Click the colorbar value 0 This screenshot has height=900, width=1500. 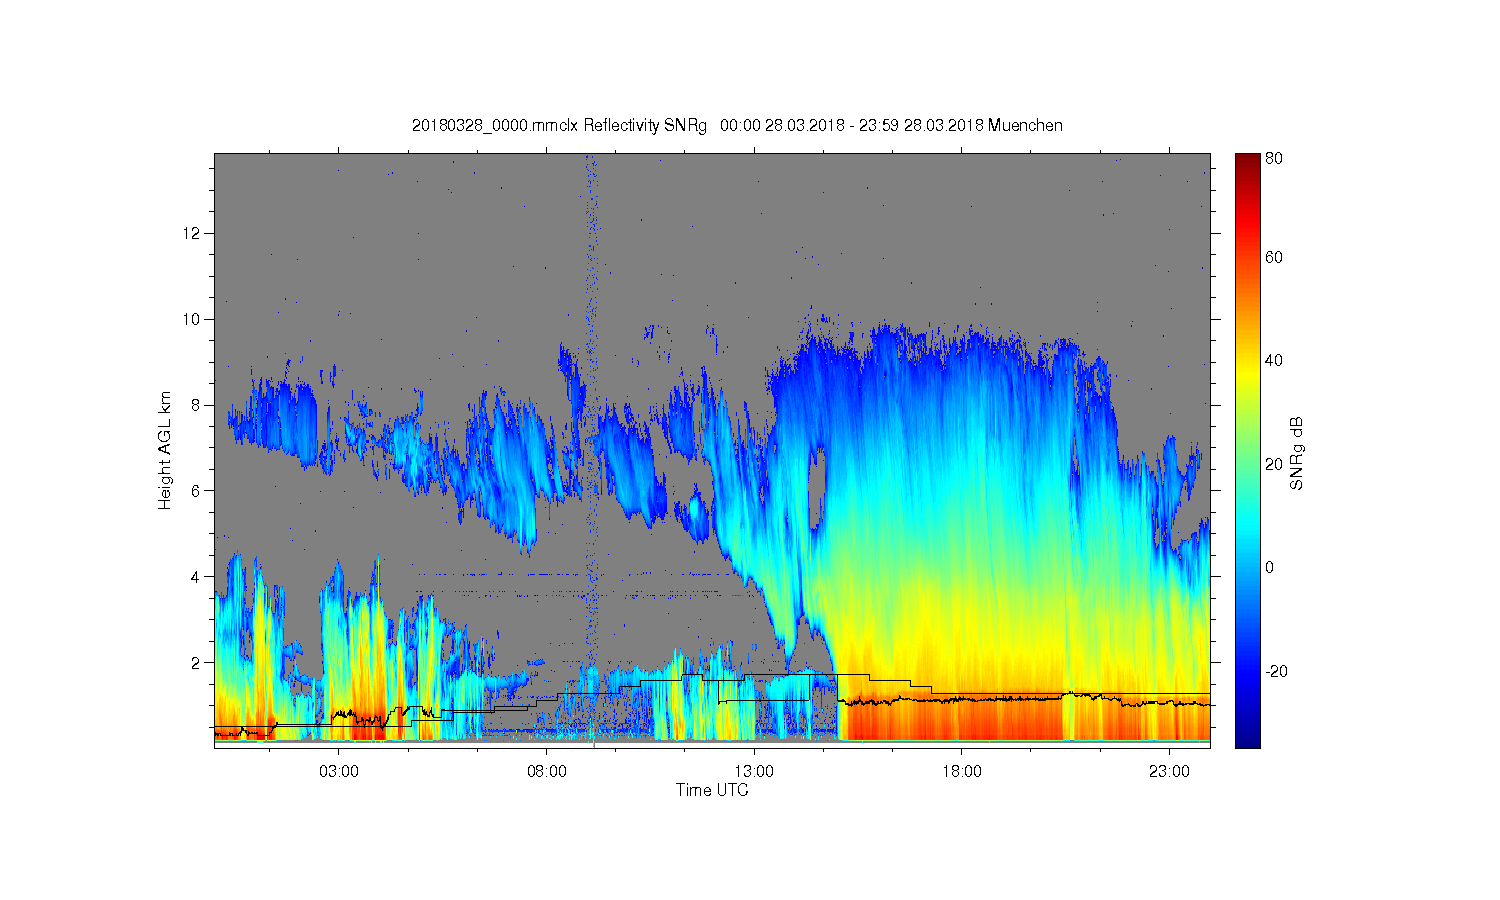coord(1270,567)
